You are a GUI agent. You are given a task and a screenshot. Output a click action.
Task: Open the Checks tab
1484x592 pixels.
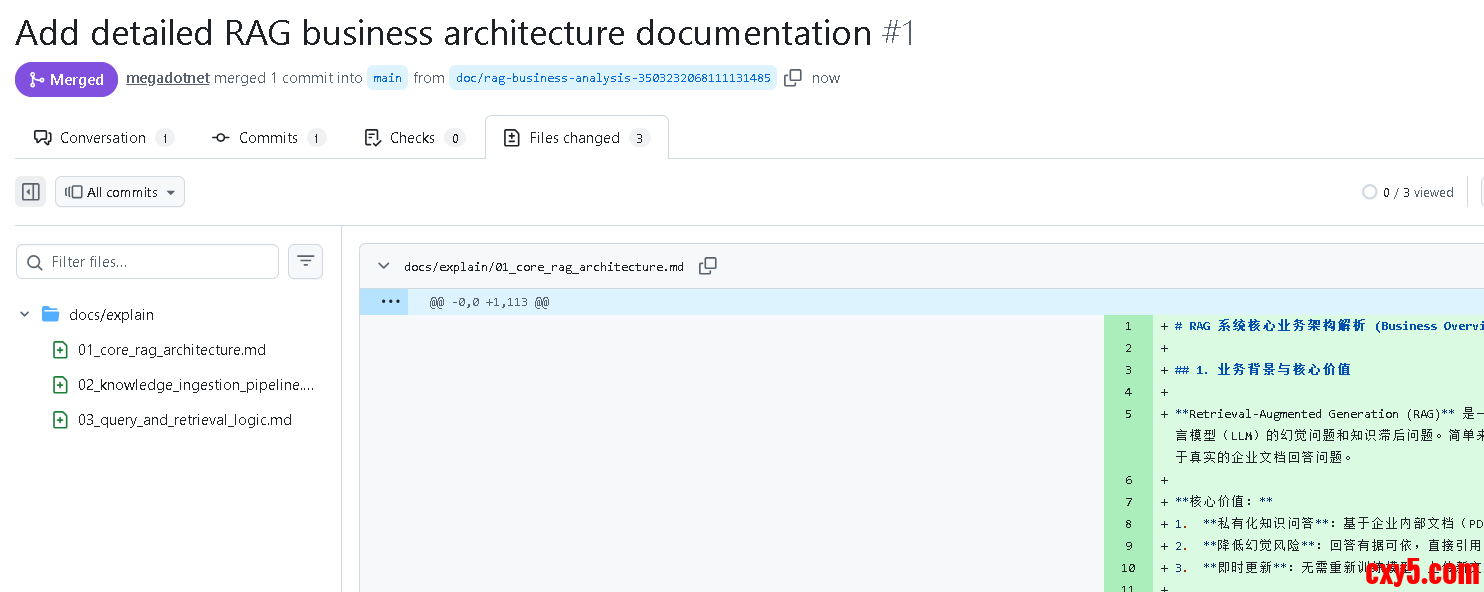(412, 138)
